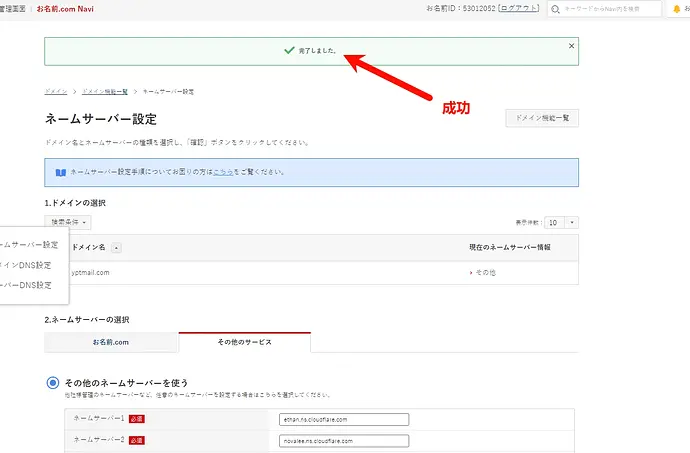Expand その他 nameserver info chevron

coord(471,273)
